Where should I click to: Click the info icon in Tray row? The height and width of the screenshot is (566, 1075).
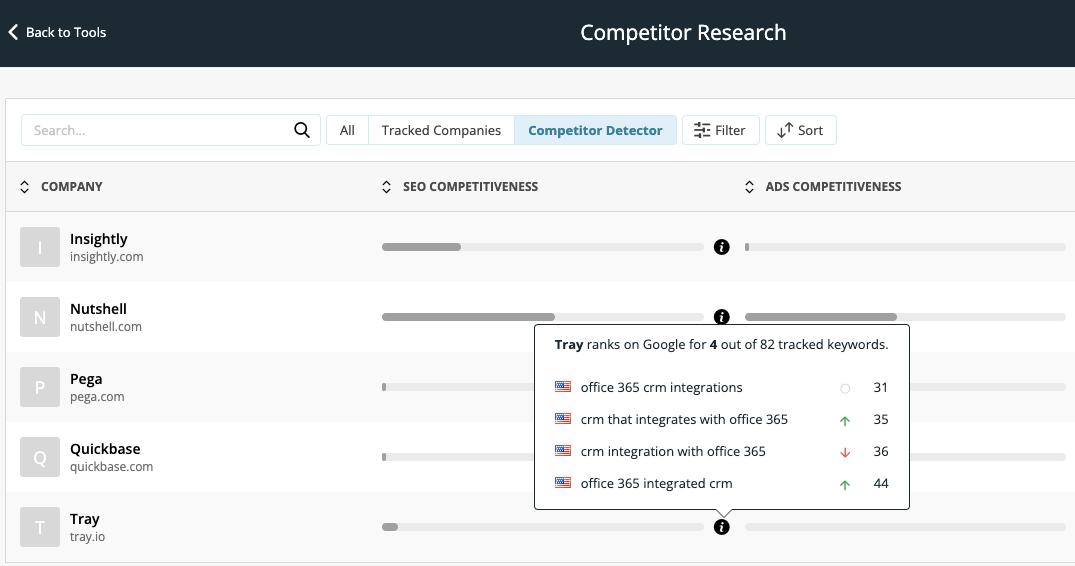click(x=722, y=527)
